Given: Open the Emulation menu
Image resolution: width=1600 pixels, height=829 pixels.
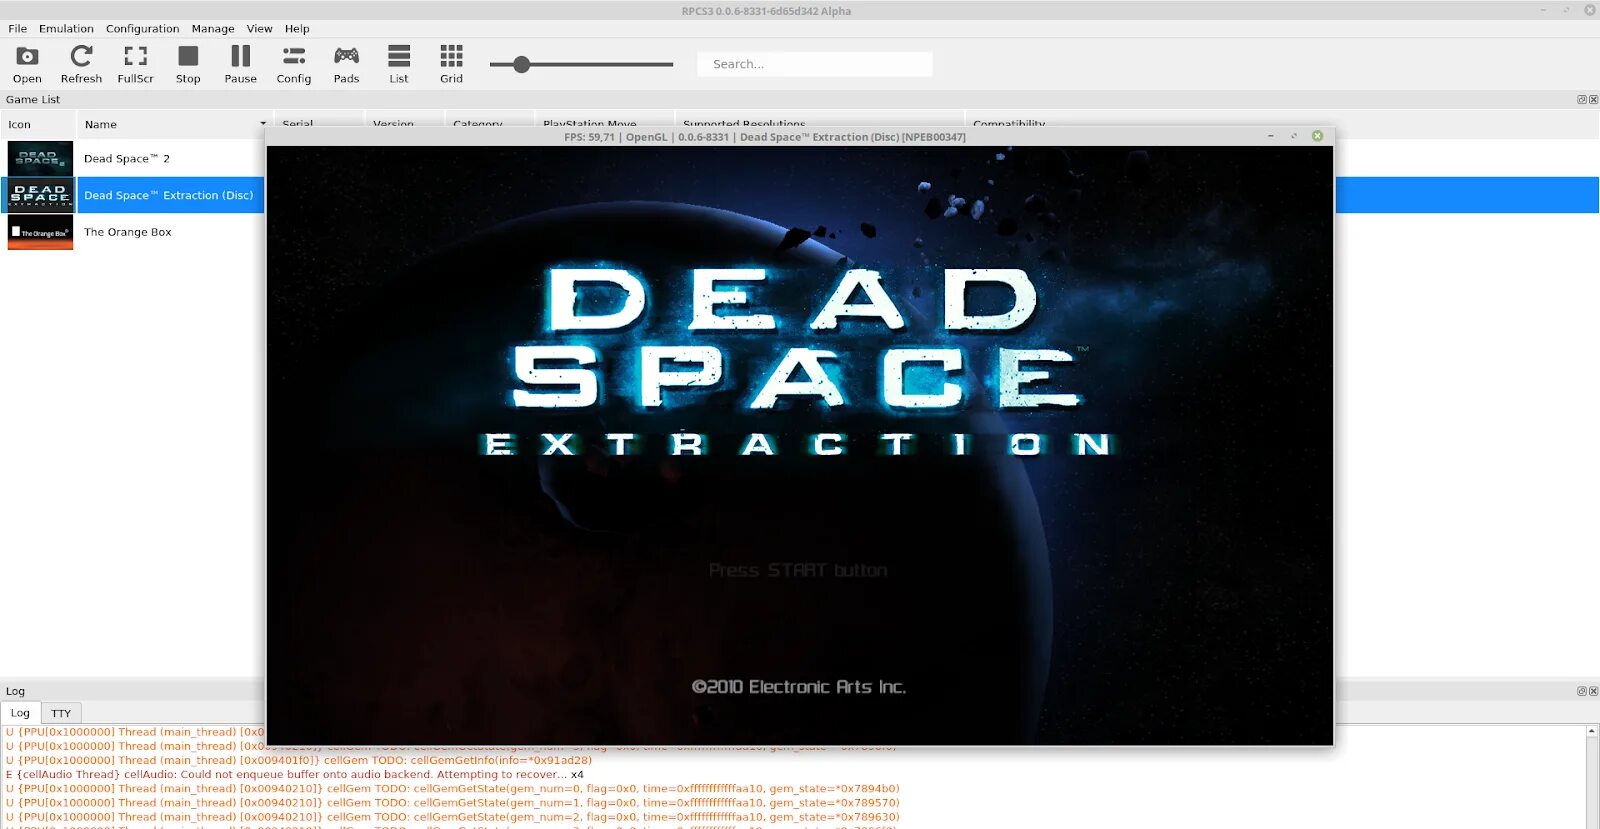Looking at the screenshot, I should [x=66, y=29].
